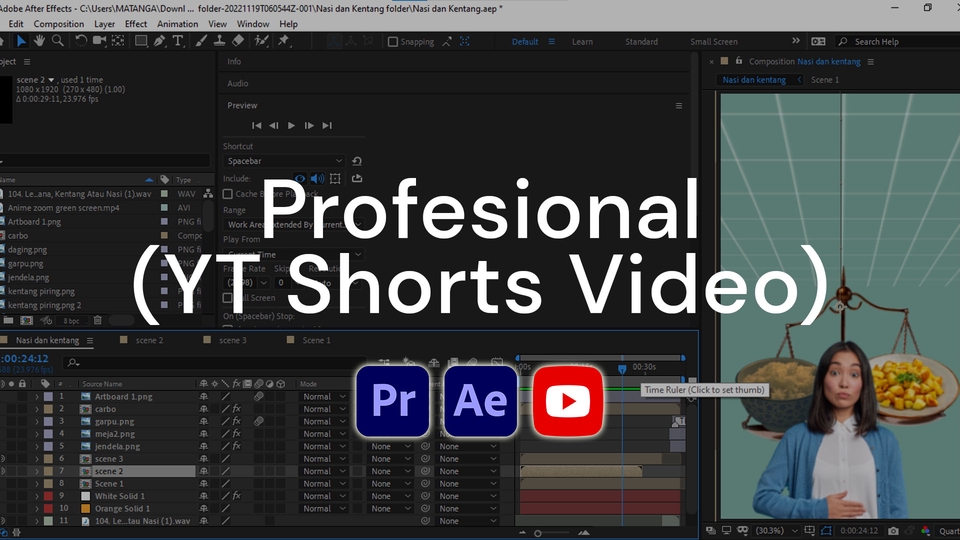Switch to Small Screen workspace
This screenshot has height=540, width=960.
(714, 42)
